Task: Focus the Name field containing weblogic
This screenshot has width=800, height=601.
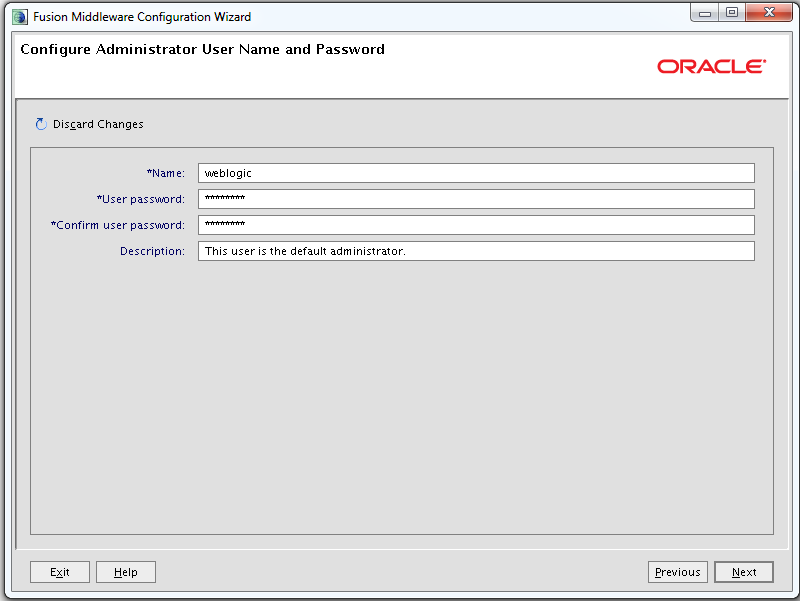Action: 476,173
